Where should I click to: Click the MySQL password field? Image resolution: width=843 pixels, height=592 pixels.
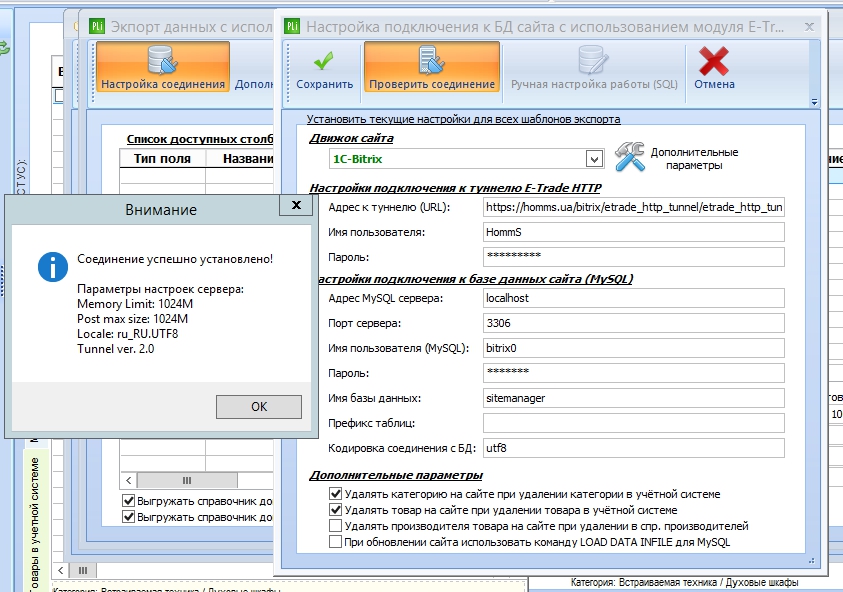[633, 373]
